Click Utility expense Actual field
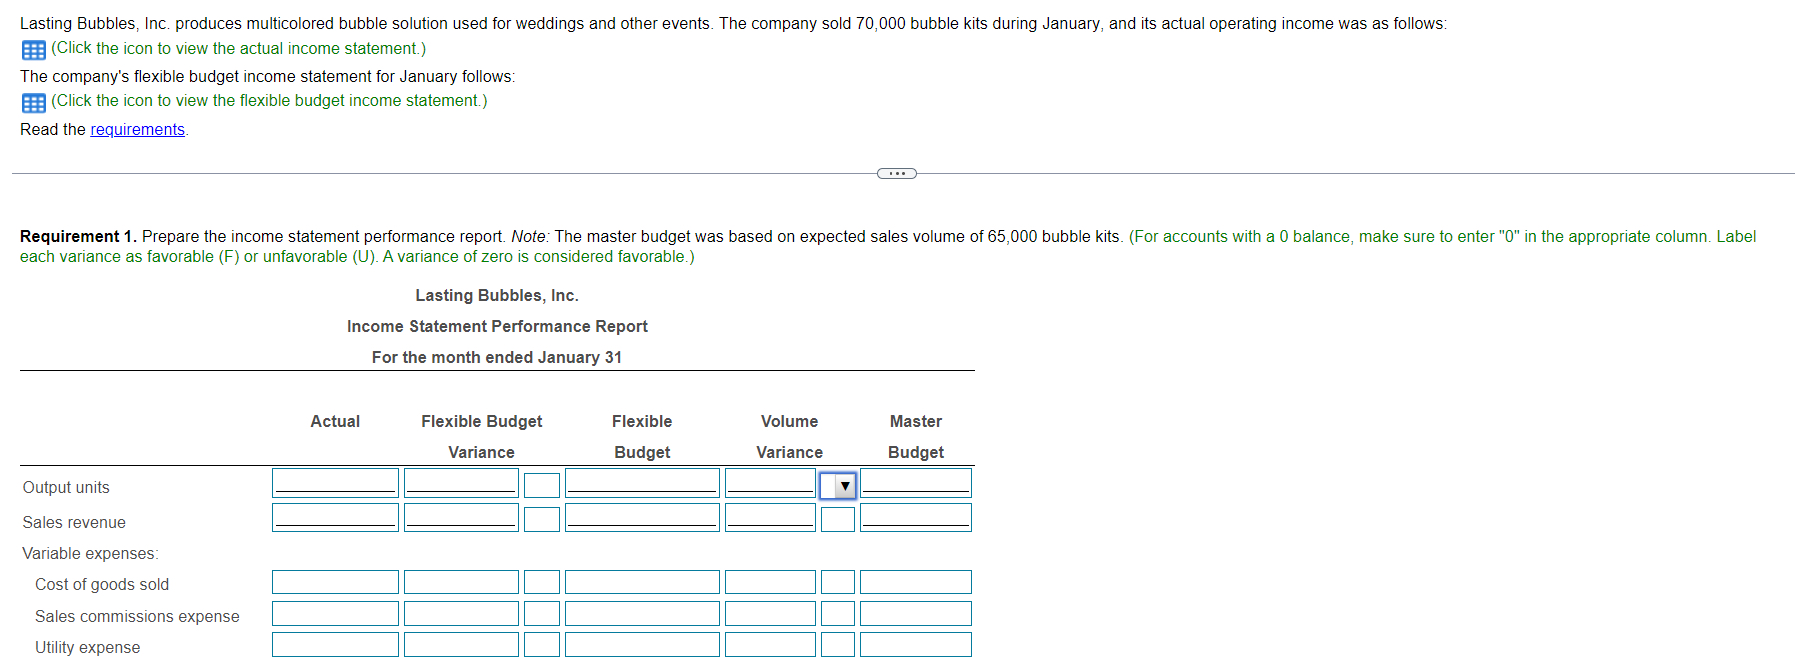Viewport: 1795px width, 659px height. [335, 644]
